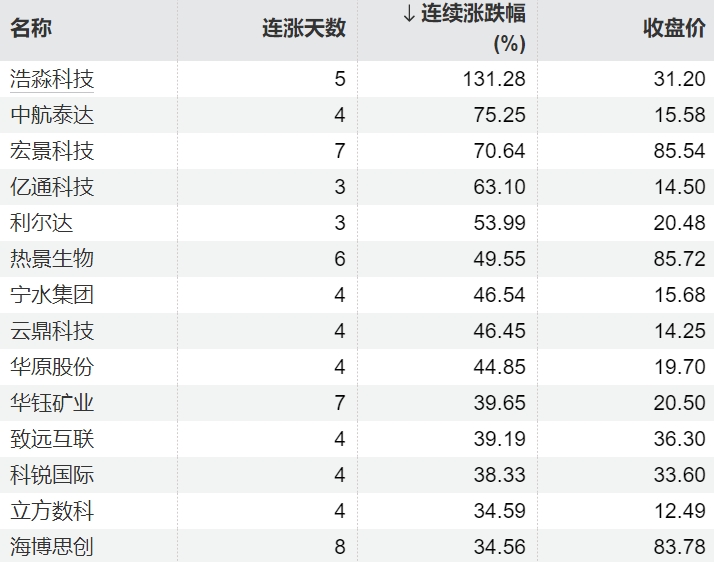Screen dimensions: 714x562
Task: Click the 利尔达 stock name
Action: click(41, 223)
